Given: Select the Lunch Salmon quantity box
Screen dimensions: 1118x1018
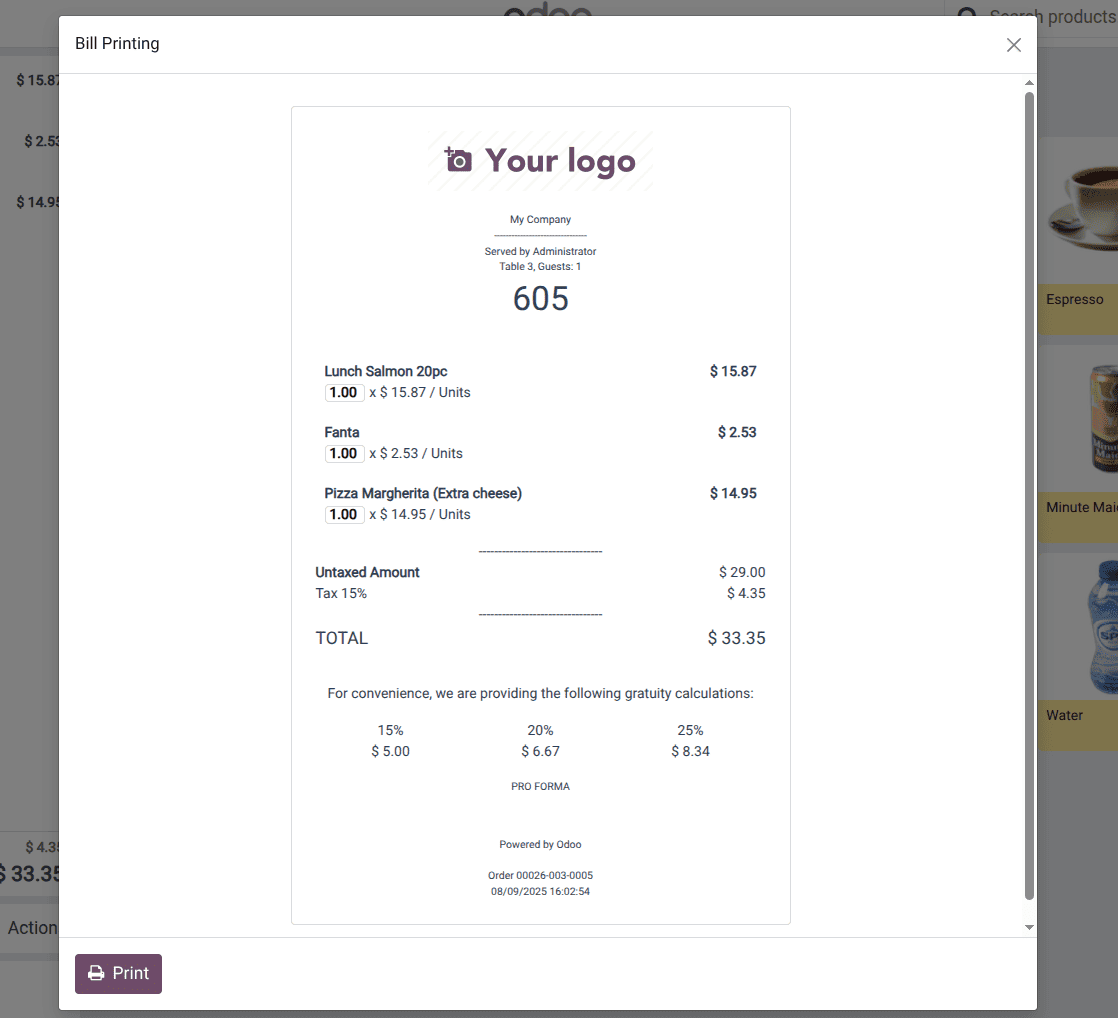Looking at the screenshot, I should (344, 393).
